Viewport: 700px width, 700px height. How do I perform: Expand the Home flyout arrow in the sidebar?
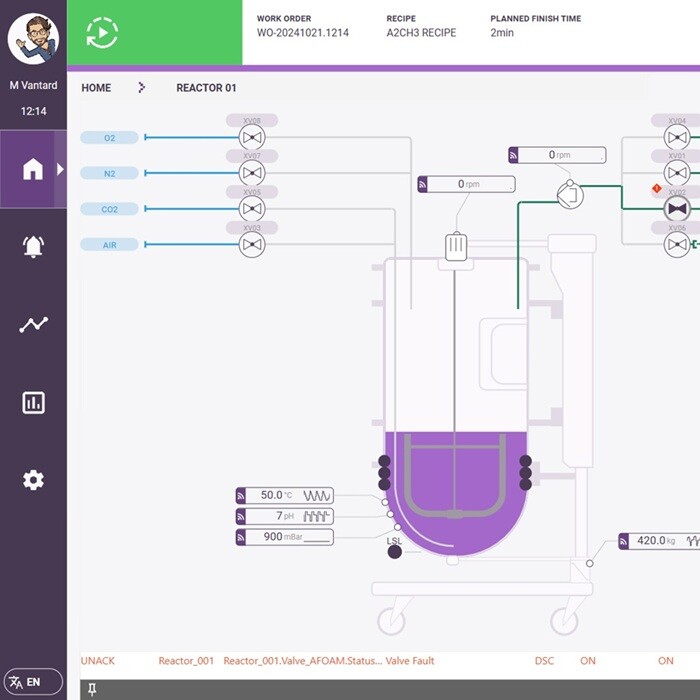click(60, 169)
